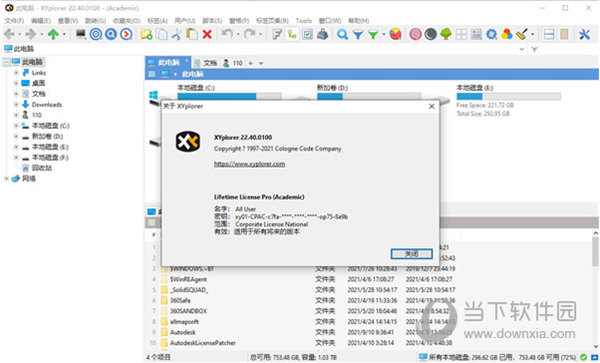Toggle checkbox selection mode icon

tap(307, 34)
